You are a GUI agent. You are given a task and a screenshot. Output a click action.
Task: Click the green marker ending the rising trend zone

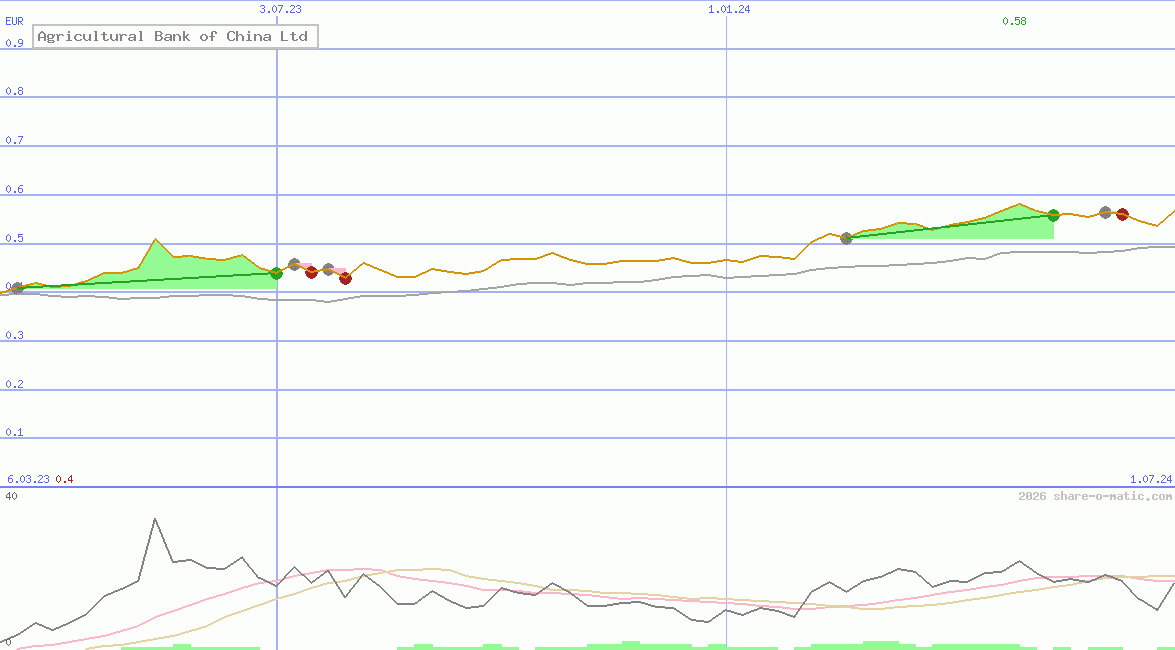pos(1052,214)
